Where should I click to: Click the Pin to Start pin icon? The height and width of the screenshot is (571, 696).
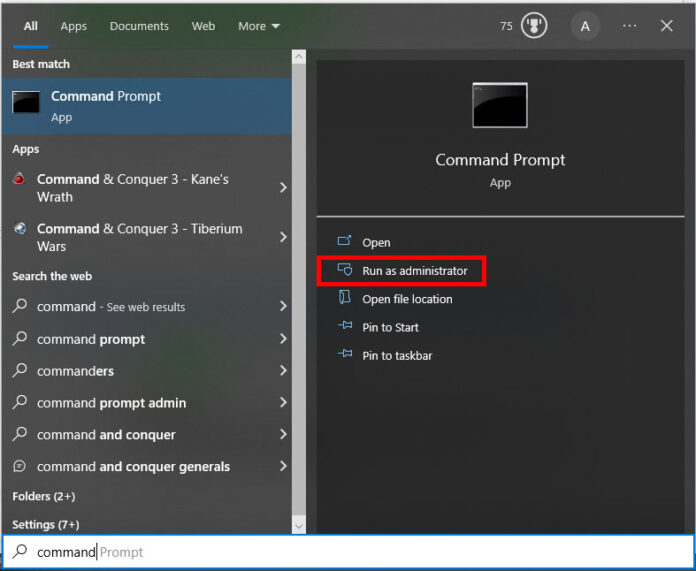click(x=345, y=327)
